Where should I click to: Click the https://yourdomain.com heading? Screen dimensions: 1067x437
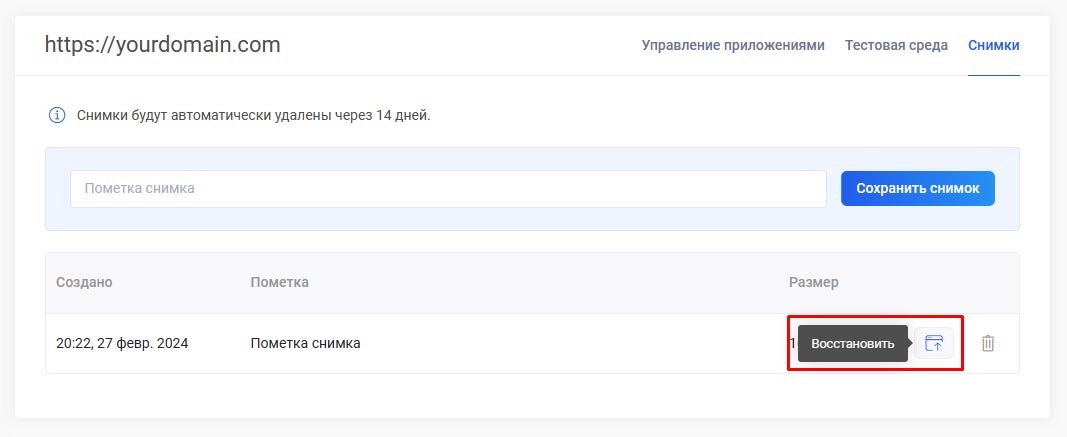[162, 45]
